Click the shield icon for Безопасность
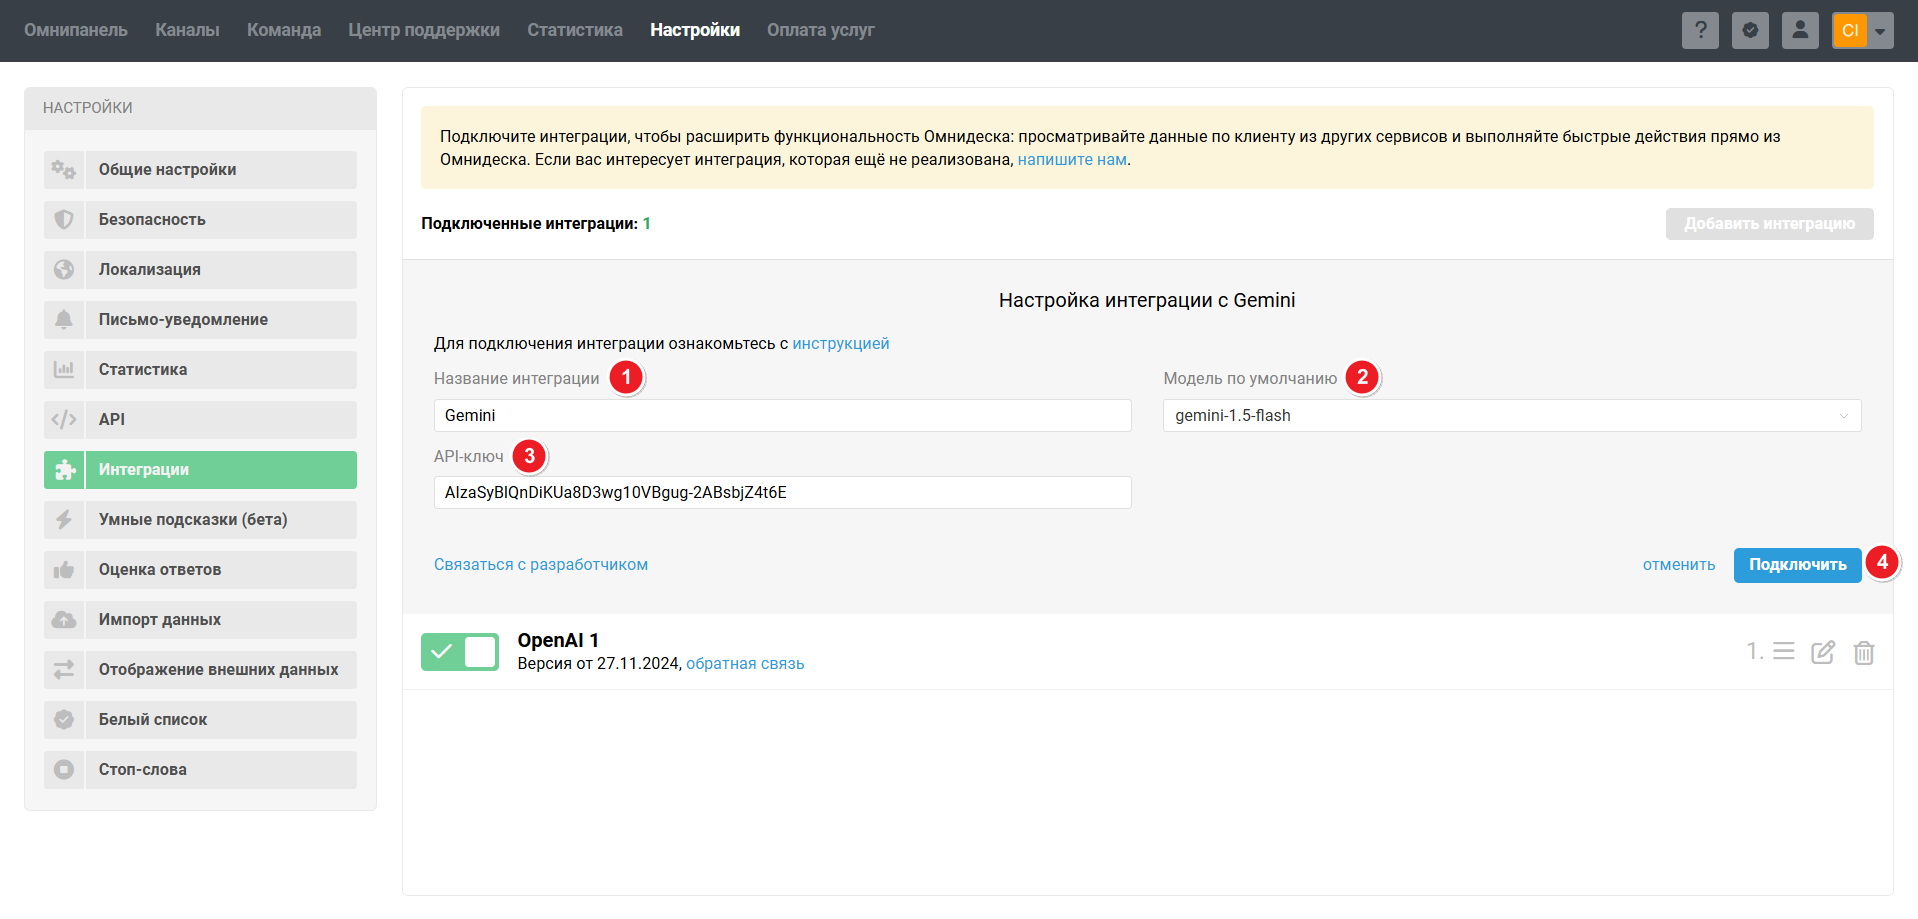1918x919 pixels. click(64, 220)
